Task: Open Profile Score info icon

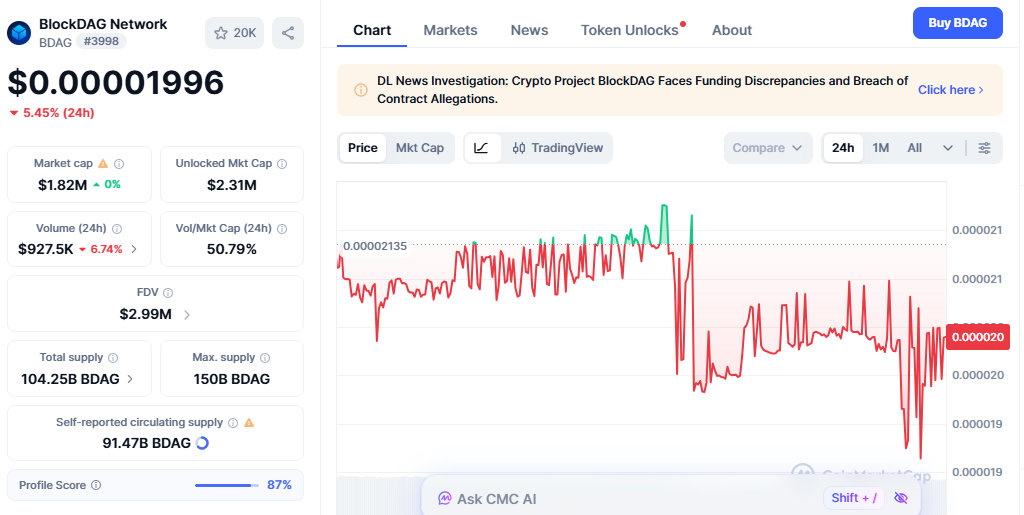Action: pos(96,485)
